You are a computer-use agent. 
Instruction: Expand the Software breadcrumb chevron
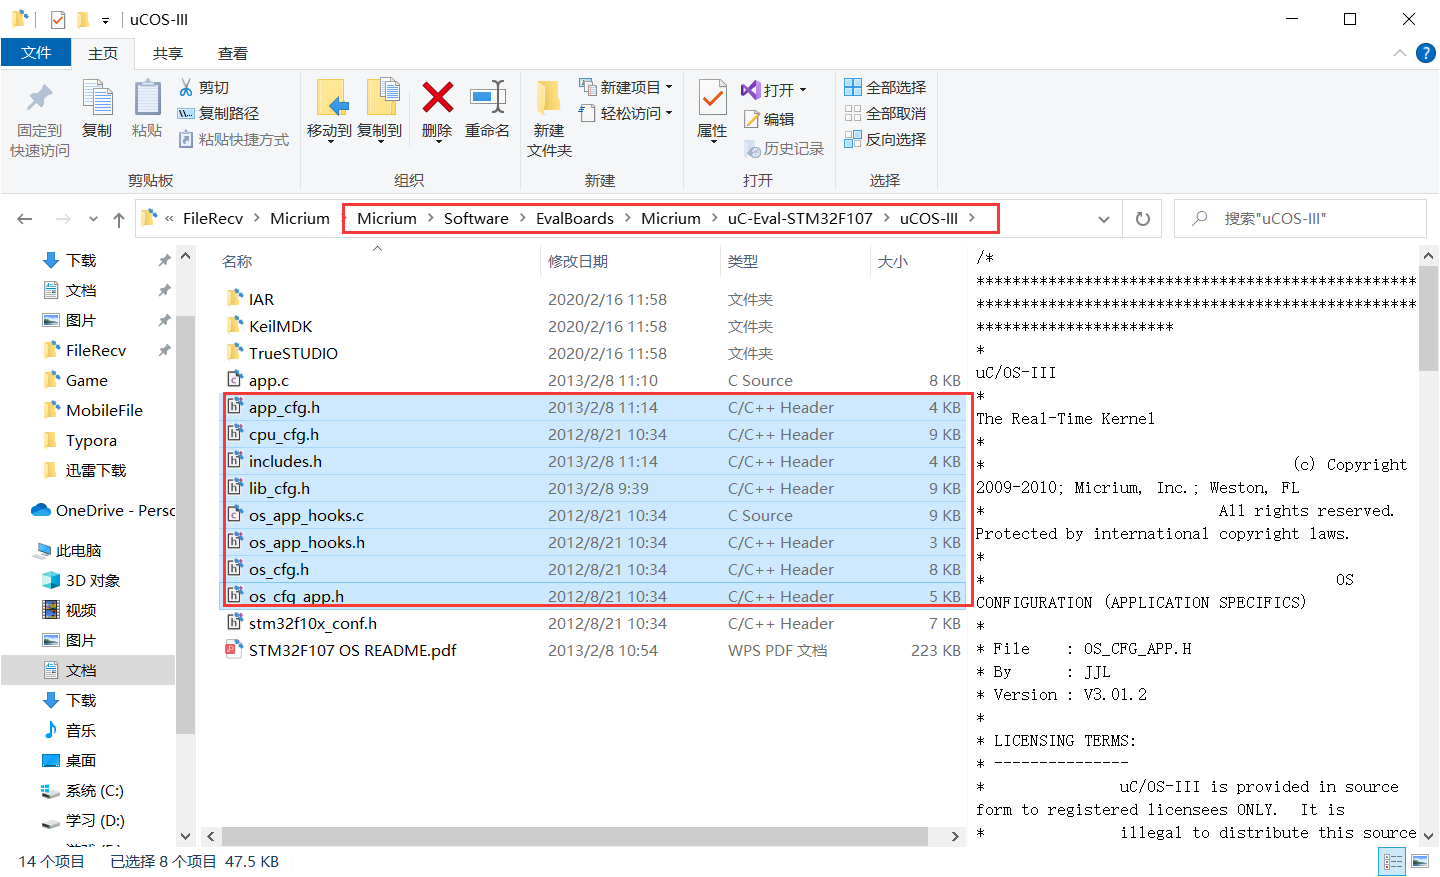point(522,218)
